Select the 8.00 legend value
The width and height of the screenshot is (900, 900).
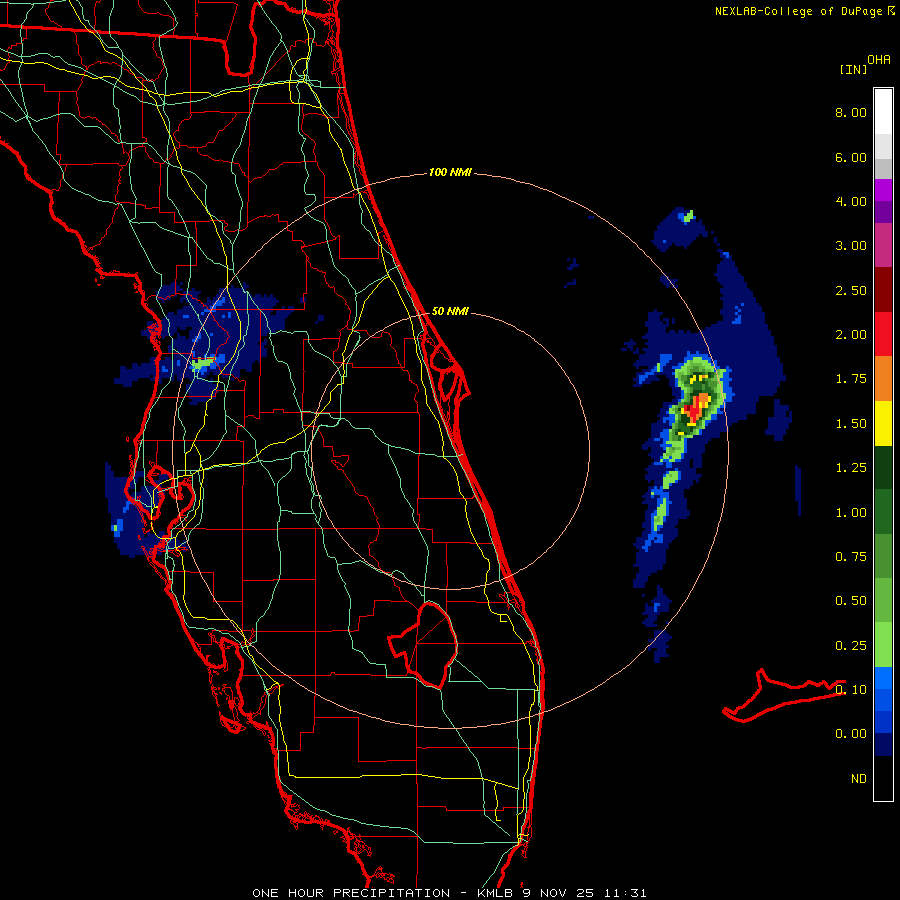coord(851,112)
